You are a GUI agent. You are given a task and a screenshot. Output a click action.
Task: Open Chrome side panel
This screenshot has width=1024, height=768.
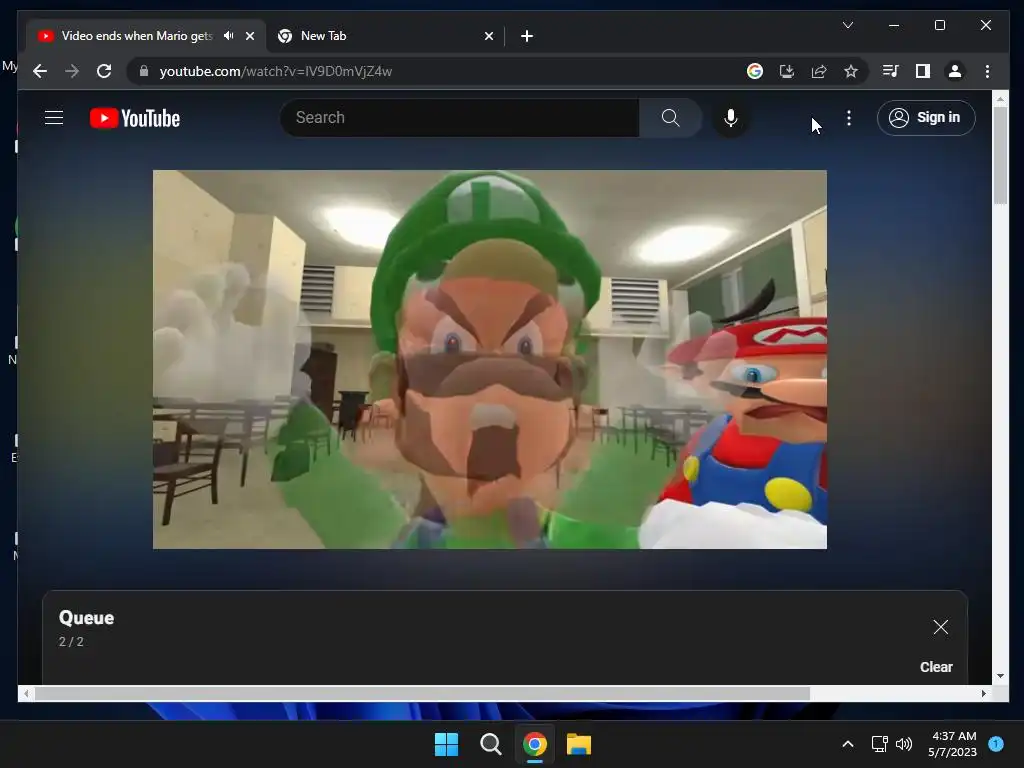(922, 71)
